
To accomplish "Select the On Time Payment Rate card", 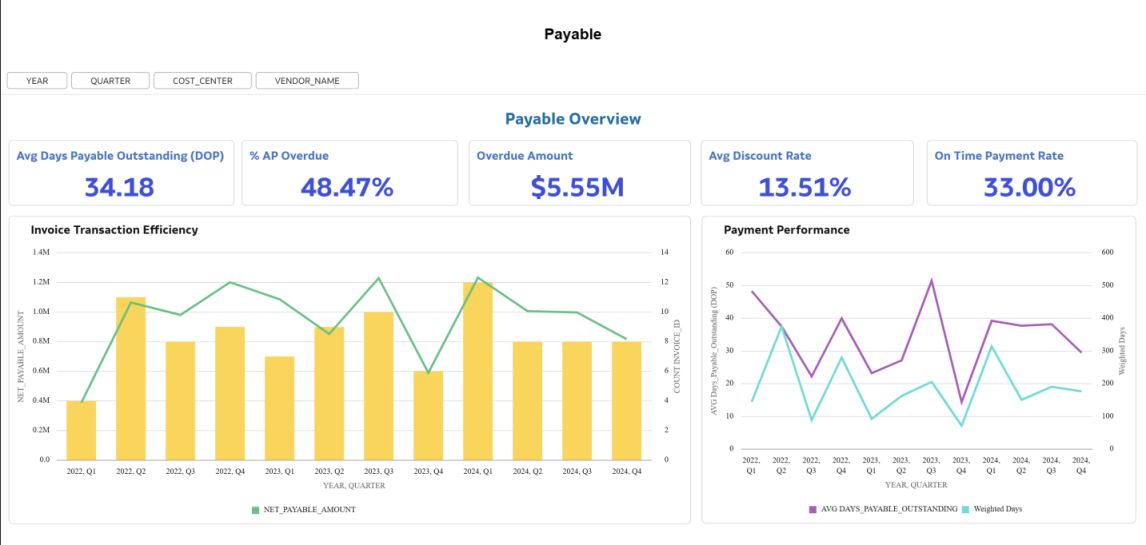I will pos(1030,173).
